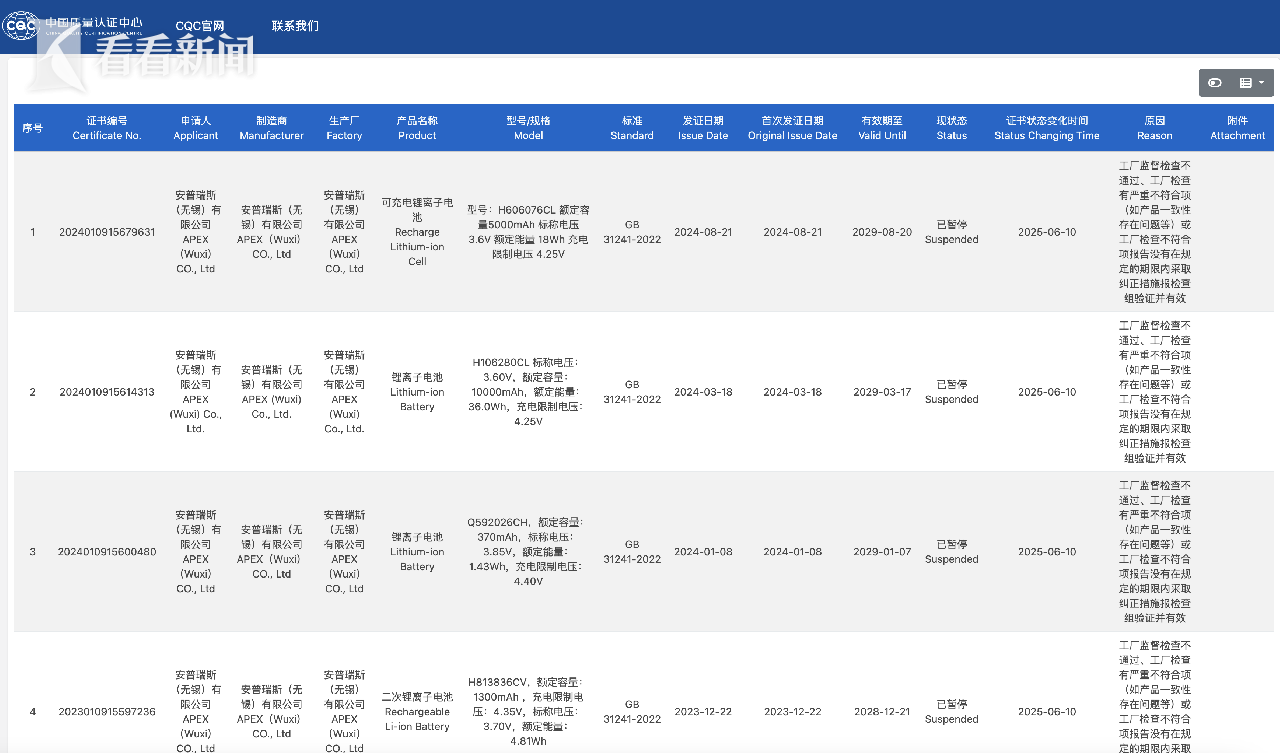This screenshot has height=753, width=1280.
Task: Click the Applicant cell of row 2
Action: (x=196, y=392)
